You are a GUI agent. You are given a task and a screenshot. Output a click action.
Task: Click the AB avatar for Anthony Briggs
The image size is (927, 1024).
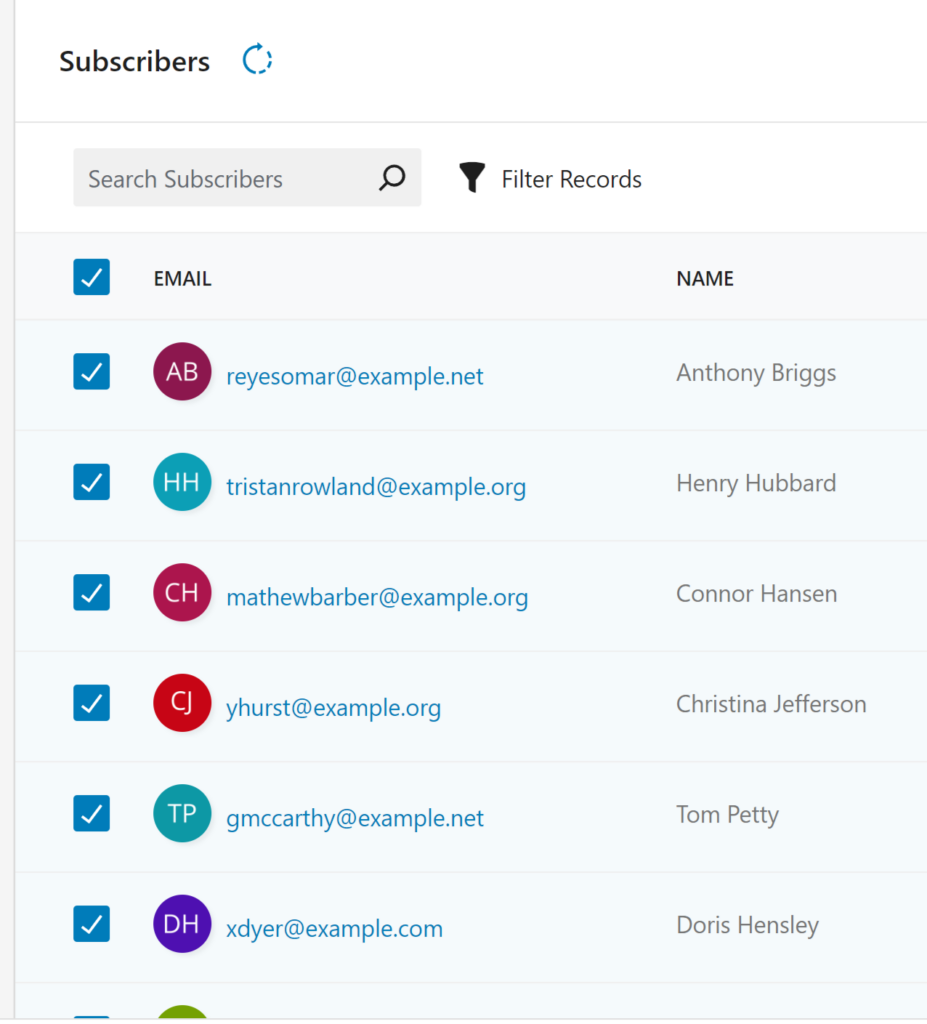[182, 372]
